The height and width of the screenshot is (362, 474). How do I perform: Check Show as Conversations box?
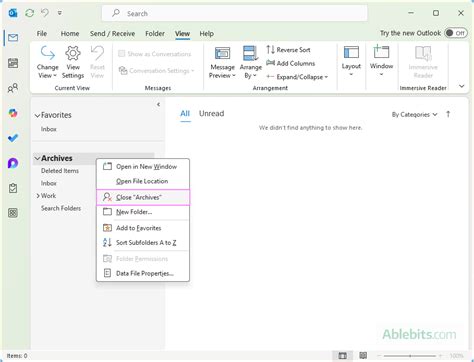tap(122, 54)
